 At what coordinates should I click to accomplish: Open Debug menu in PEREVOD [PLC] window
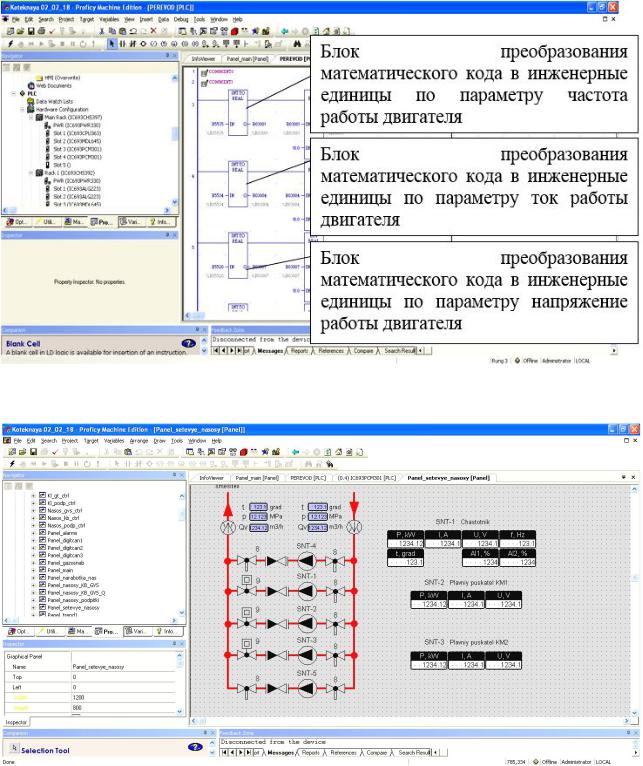click(181, 19)
